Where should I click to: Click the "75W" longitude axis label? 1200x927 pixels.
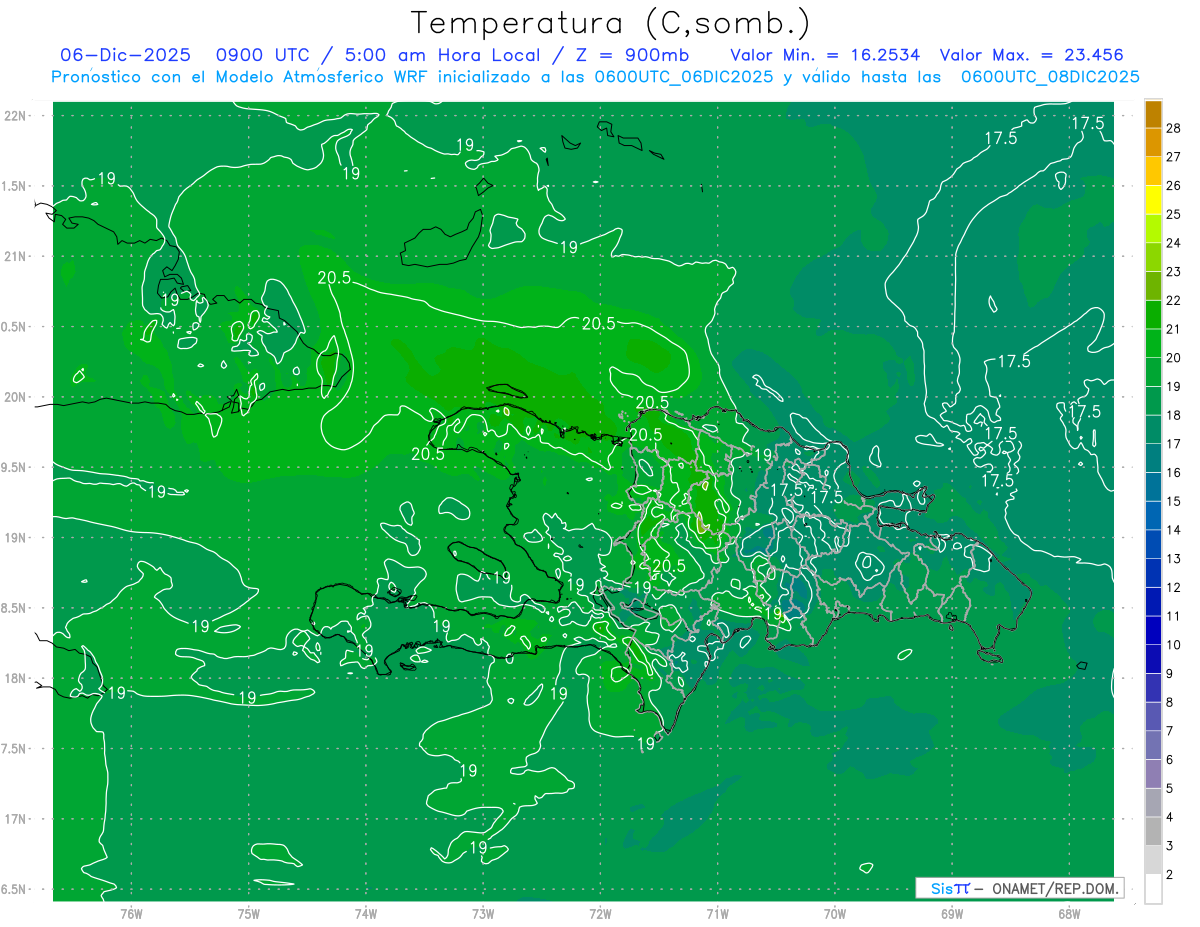[x=249, y=914]
